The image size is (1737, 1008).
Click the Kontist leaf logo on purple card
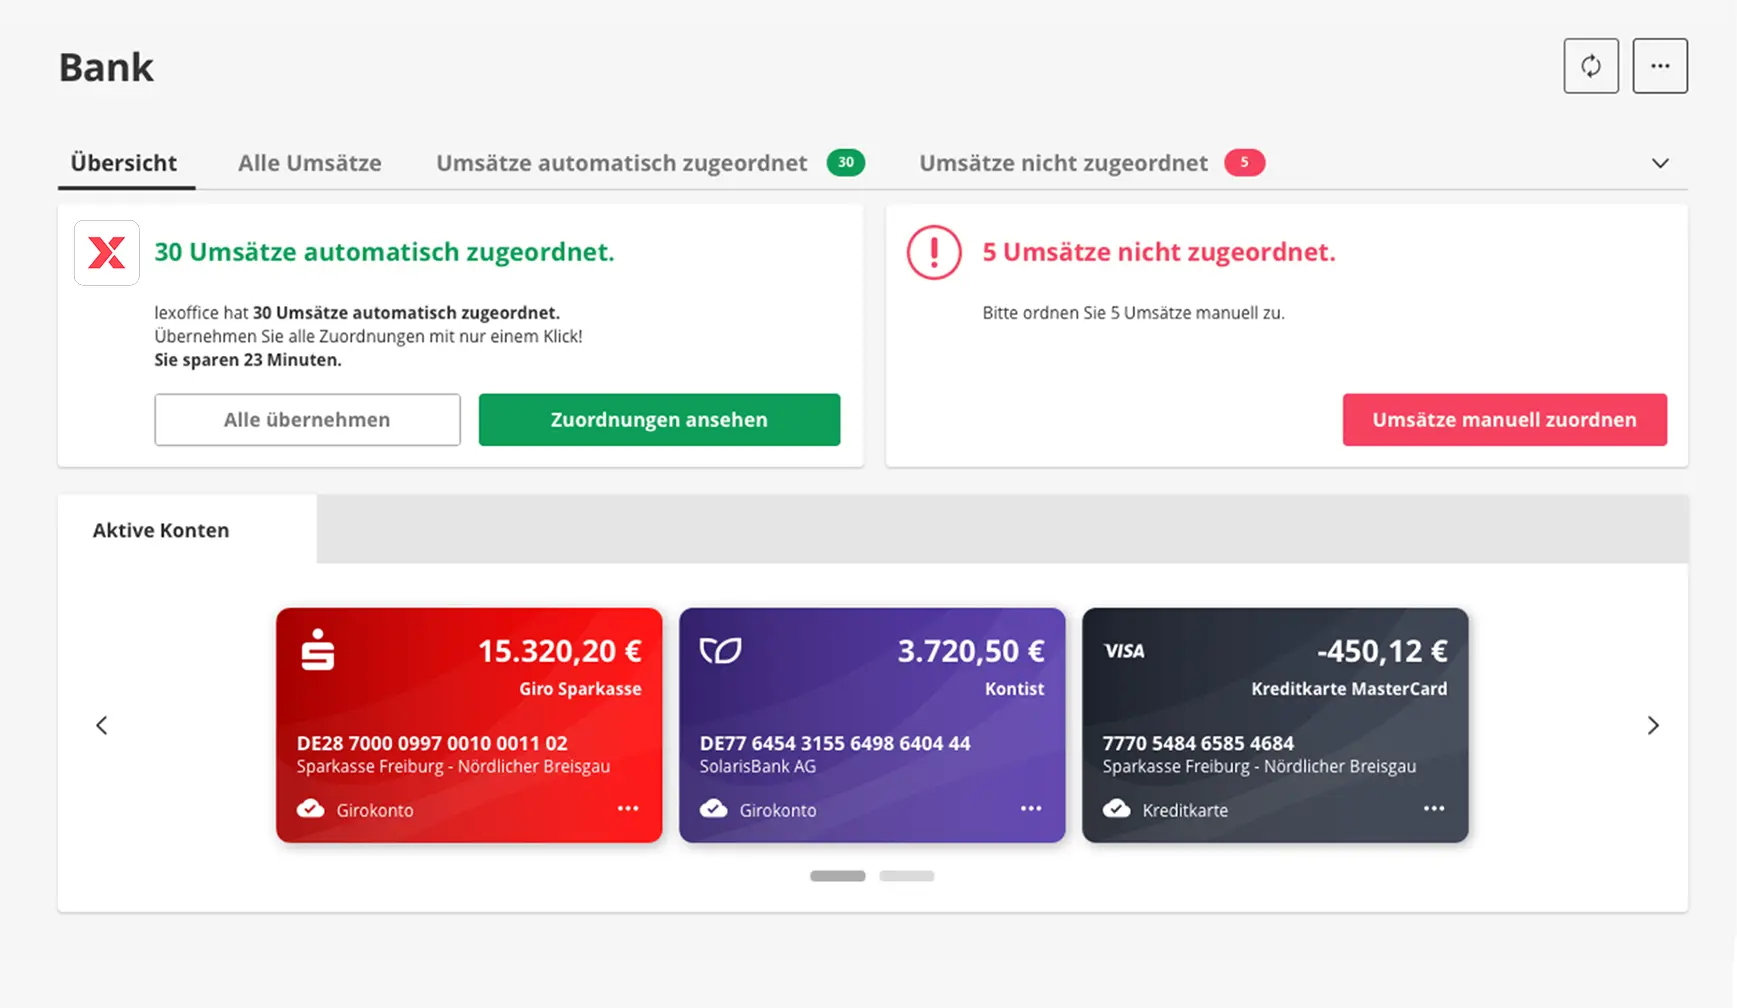pos(720,651)
